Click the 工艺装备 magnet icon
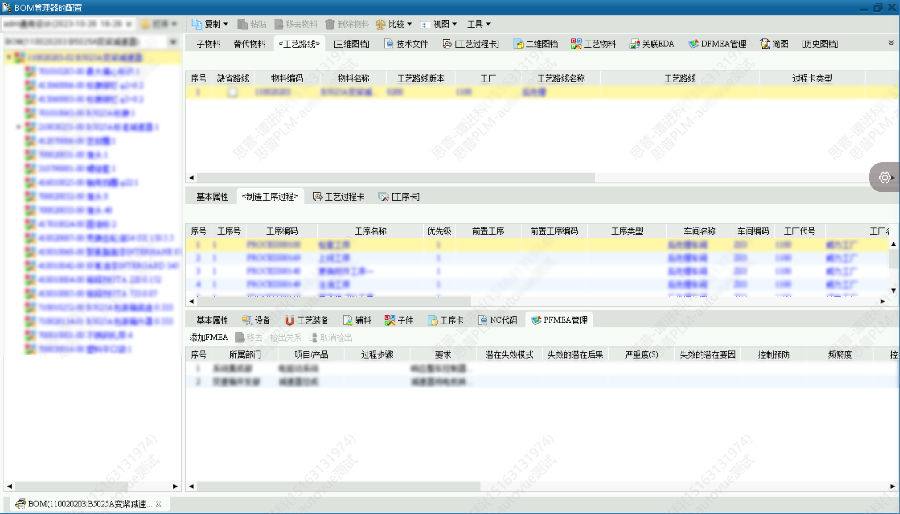Viewport: 900px width, 514px height. 289,320
